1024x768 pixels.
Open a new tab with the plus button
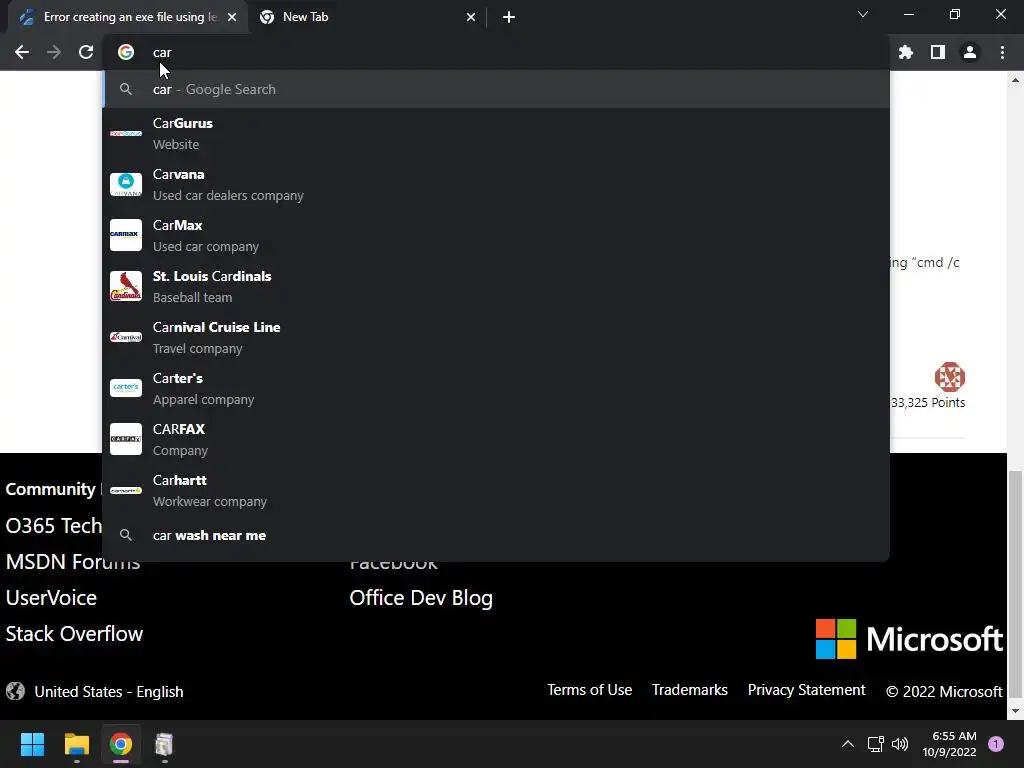click(509, 17)
